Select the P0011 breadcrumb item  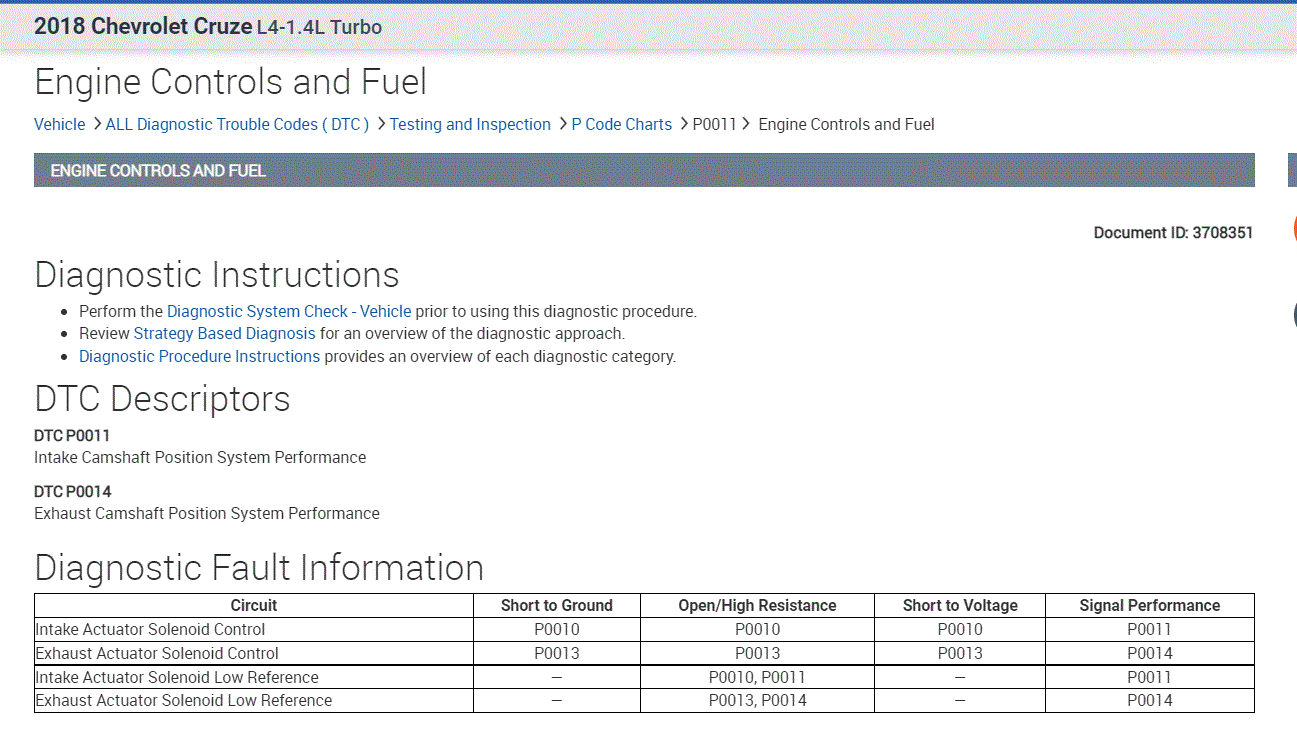pyautogui.click(x=714, y=124)
